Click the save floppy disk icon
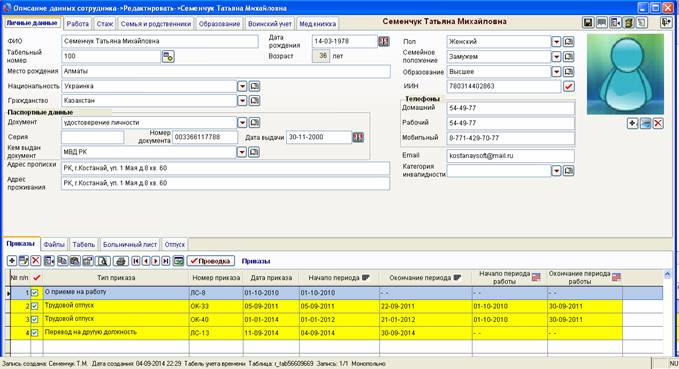Screen dimensions: 679x369 coord(588,23)
